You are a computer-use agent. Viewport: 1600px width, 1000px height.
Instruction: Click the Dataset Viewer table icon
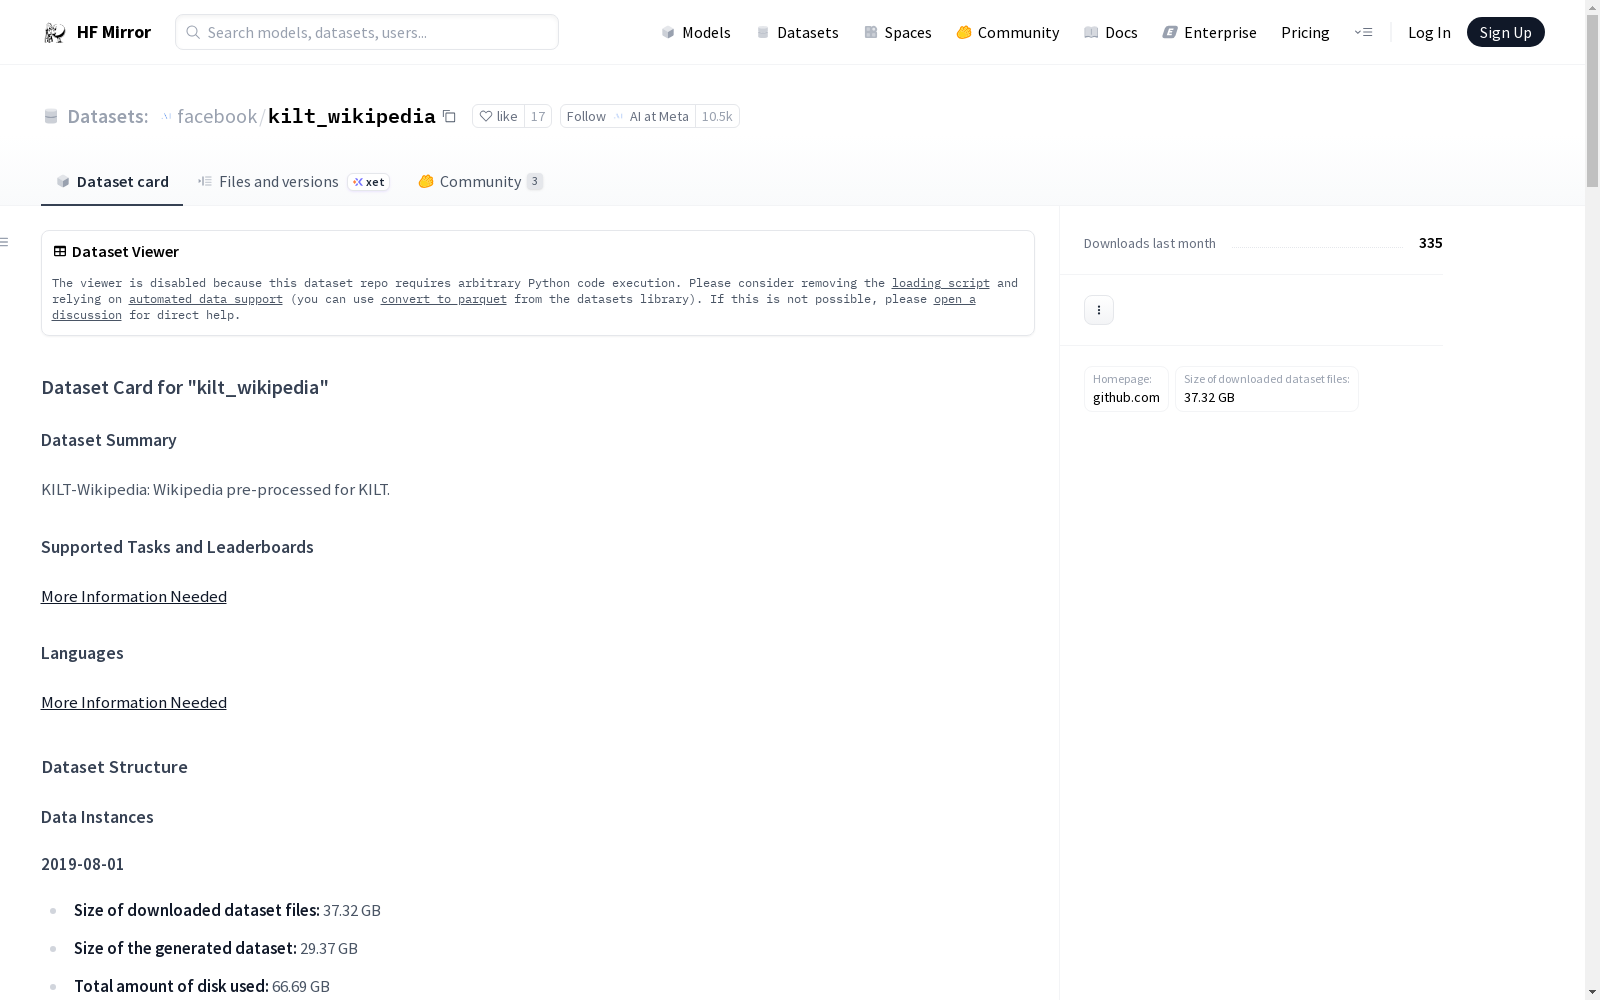(60, 251)
